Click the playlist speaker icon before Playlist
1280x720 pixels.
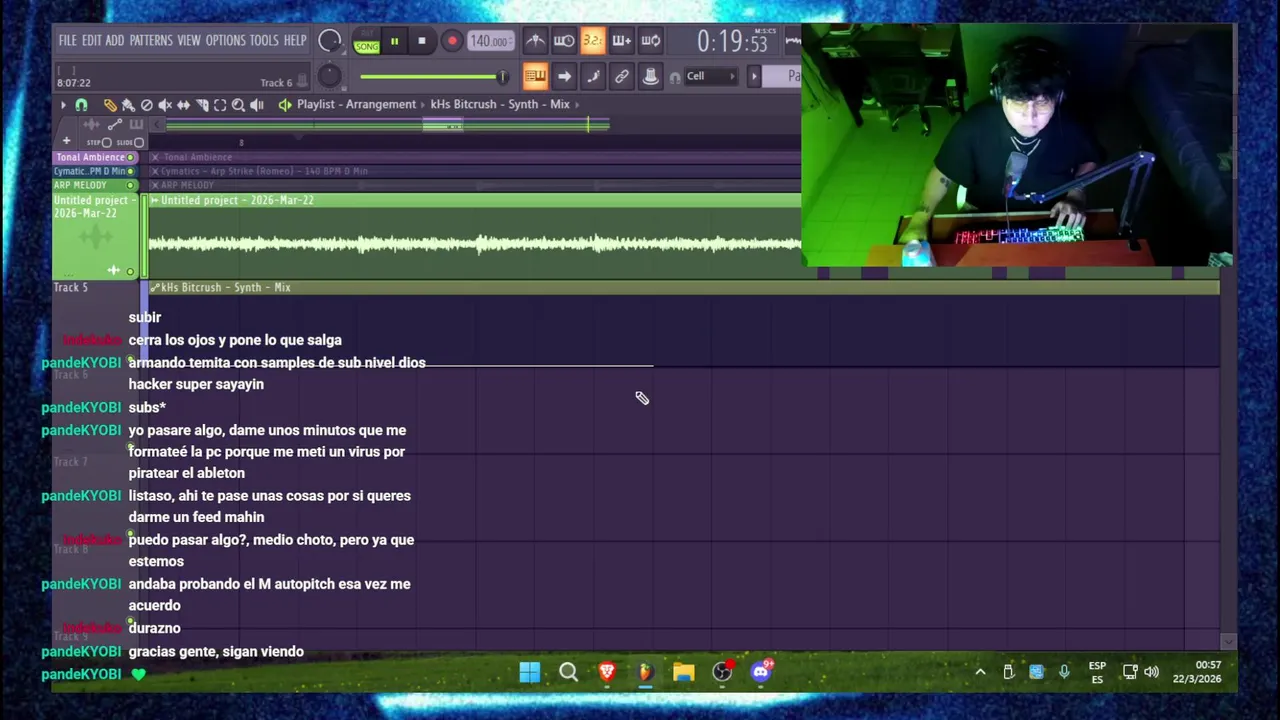point(285,104)
